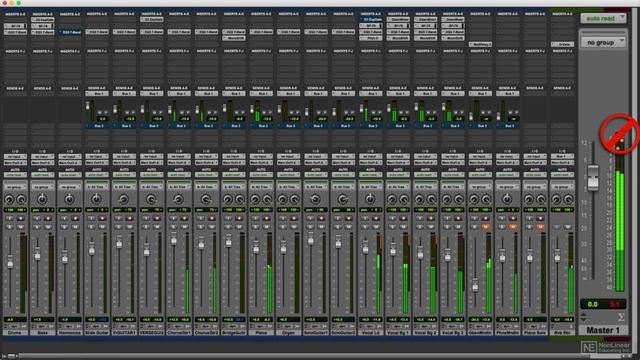Select the Drums track name
The image size is (640, 360).
16,333
